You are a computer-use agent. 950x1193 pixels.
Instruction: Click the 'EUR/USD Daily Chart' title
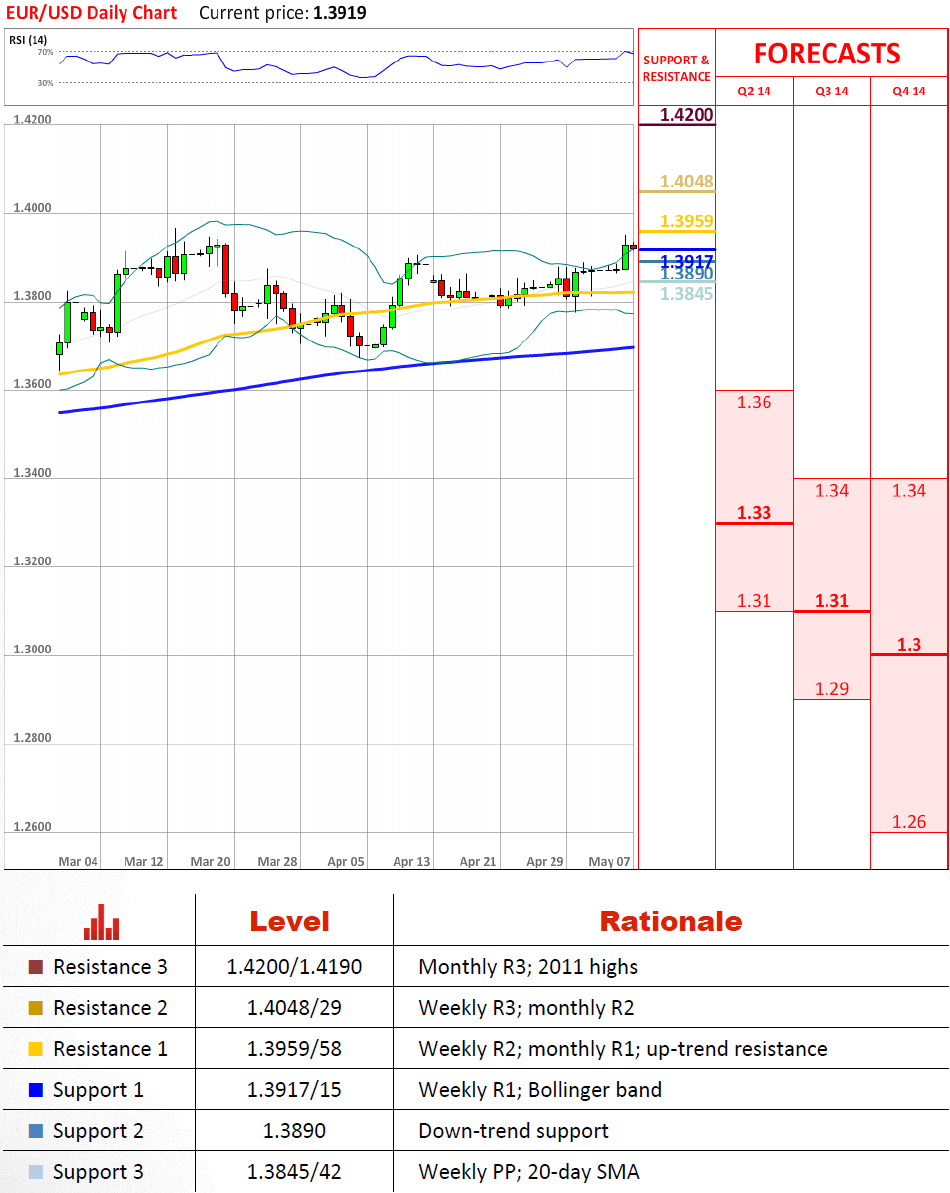coord(91,13)
